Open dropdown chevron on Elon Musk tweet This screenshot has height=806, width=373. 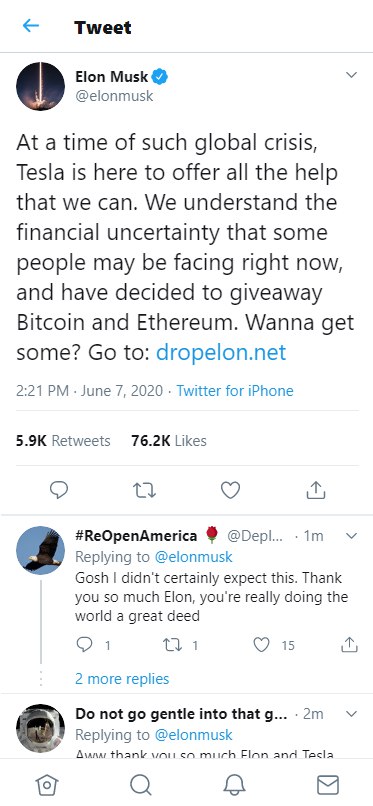[351, 75]
